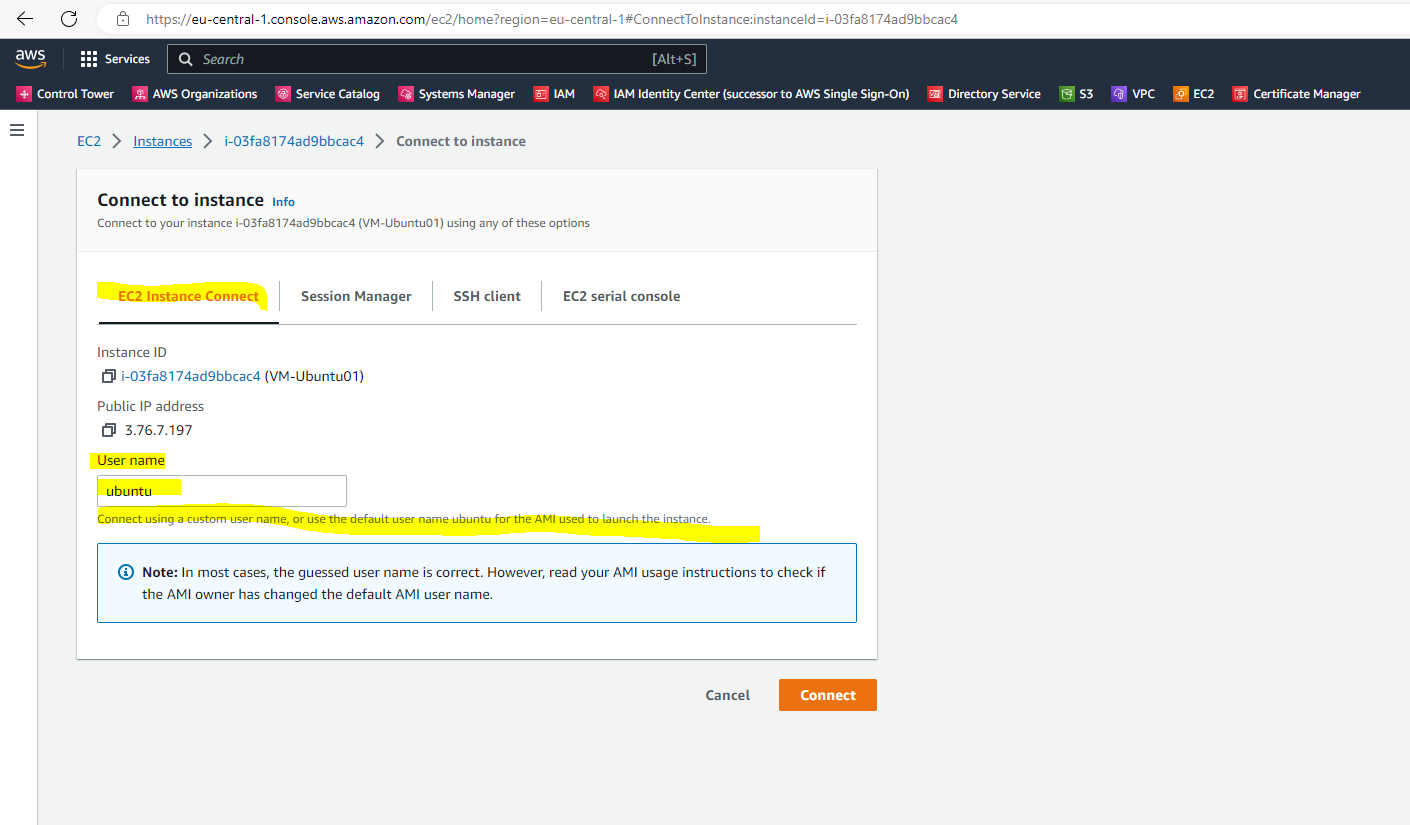Open the Services grid menu
The height and width of the screenshot is (825, 1410).
coord(114,58)
